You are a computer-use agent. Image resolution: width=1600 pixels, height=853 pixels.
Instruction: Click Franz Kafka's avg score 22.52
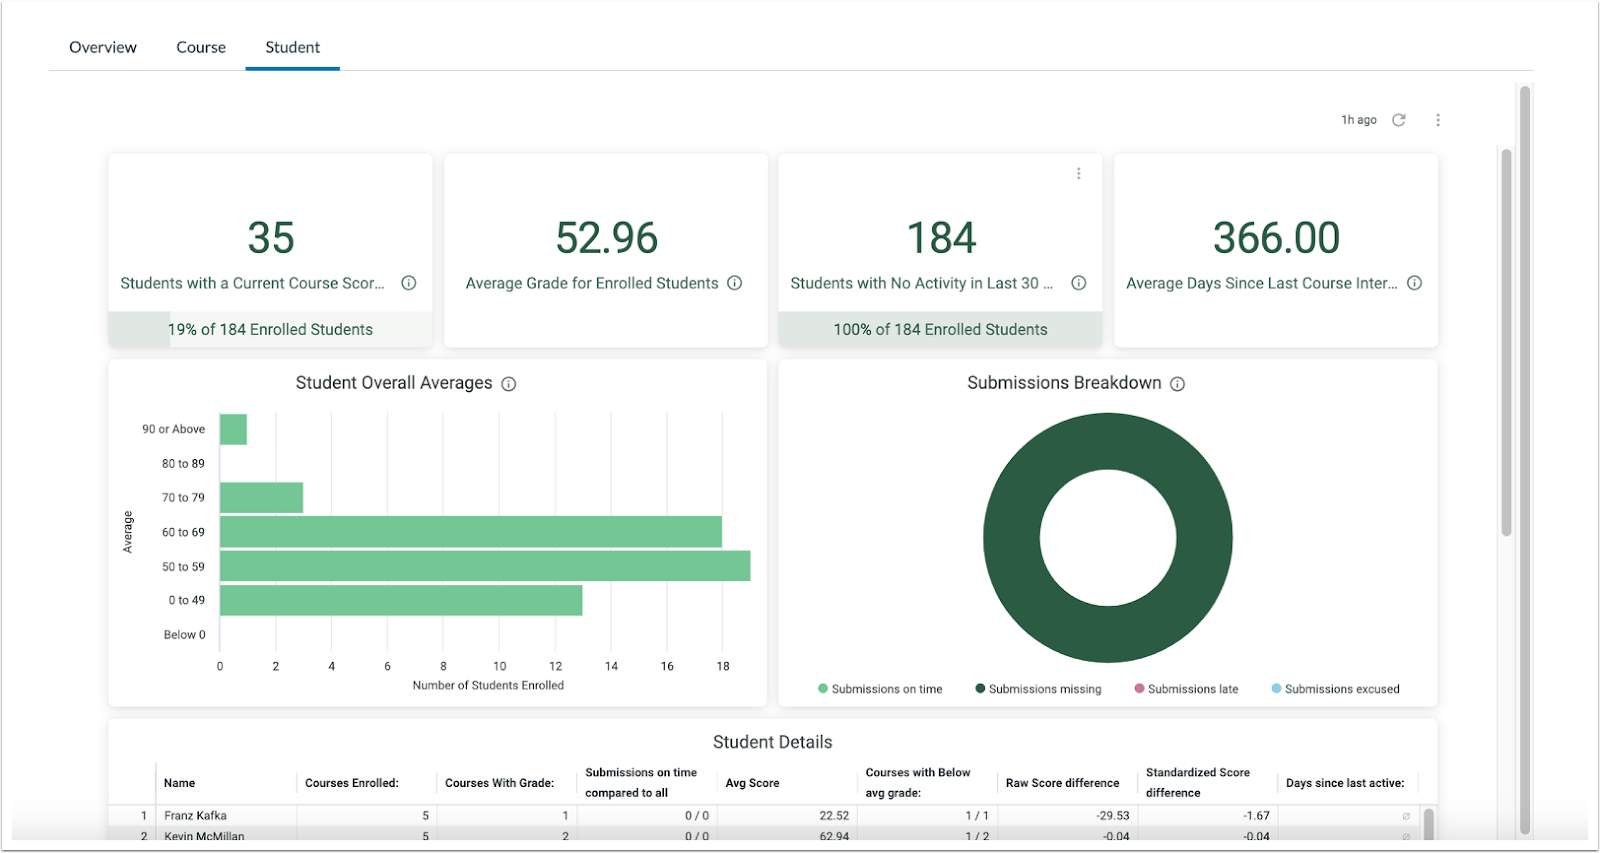(x=834, y=816)
